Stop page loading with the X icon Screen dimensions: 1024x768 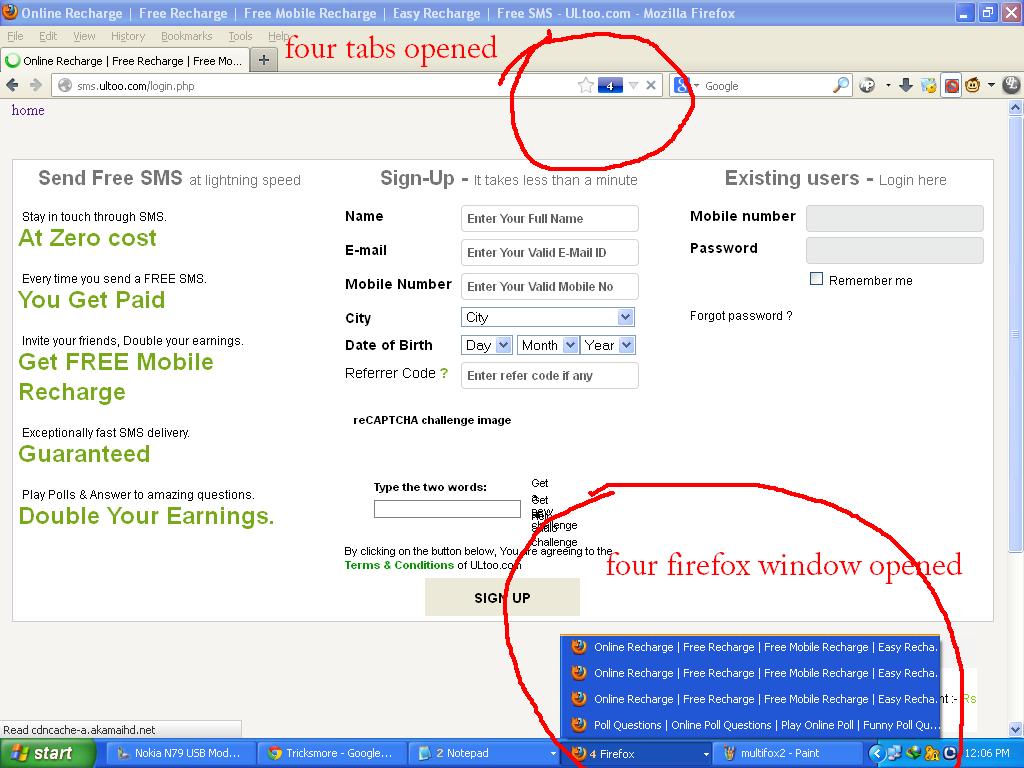coord(651,86)
